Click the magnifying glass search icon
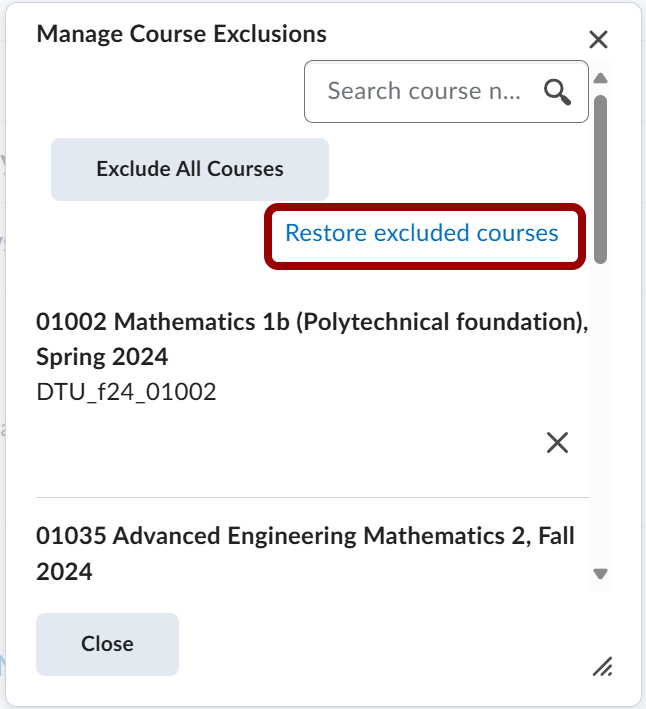This screenshot has width=646, height=709. (557, 92)
